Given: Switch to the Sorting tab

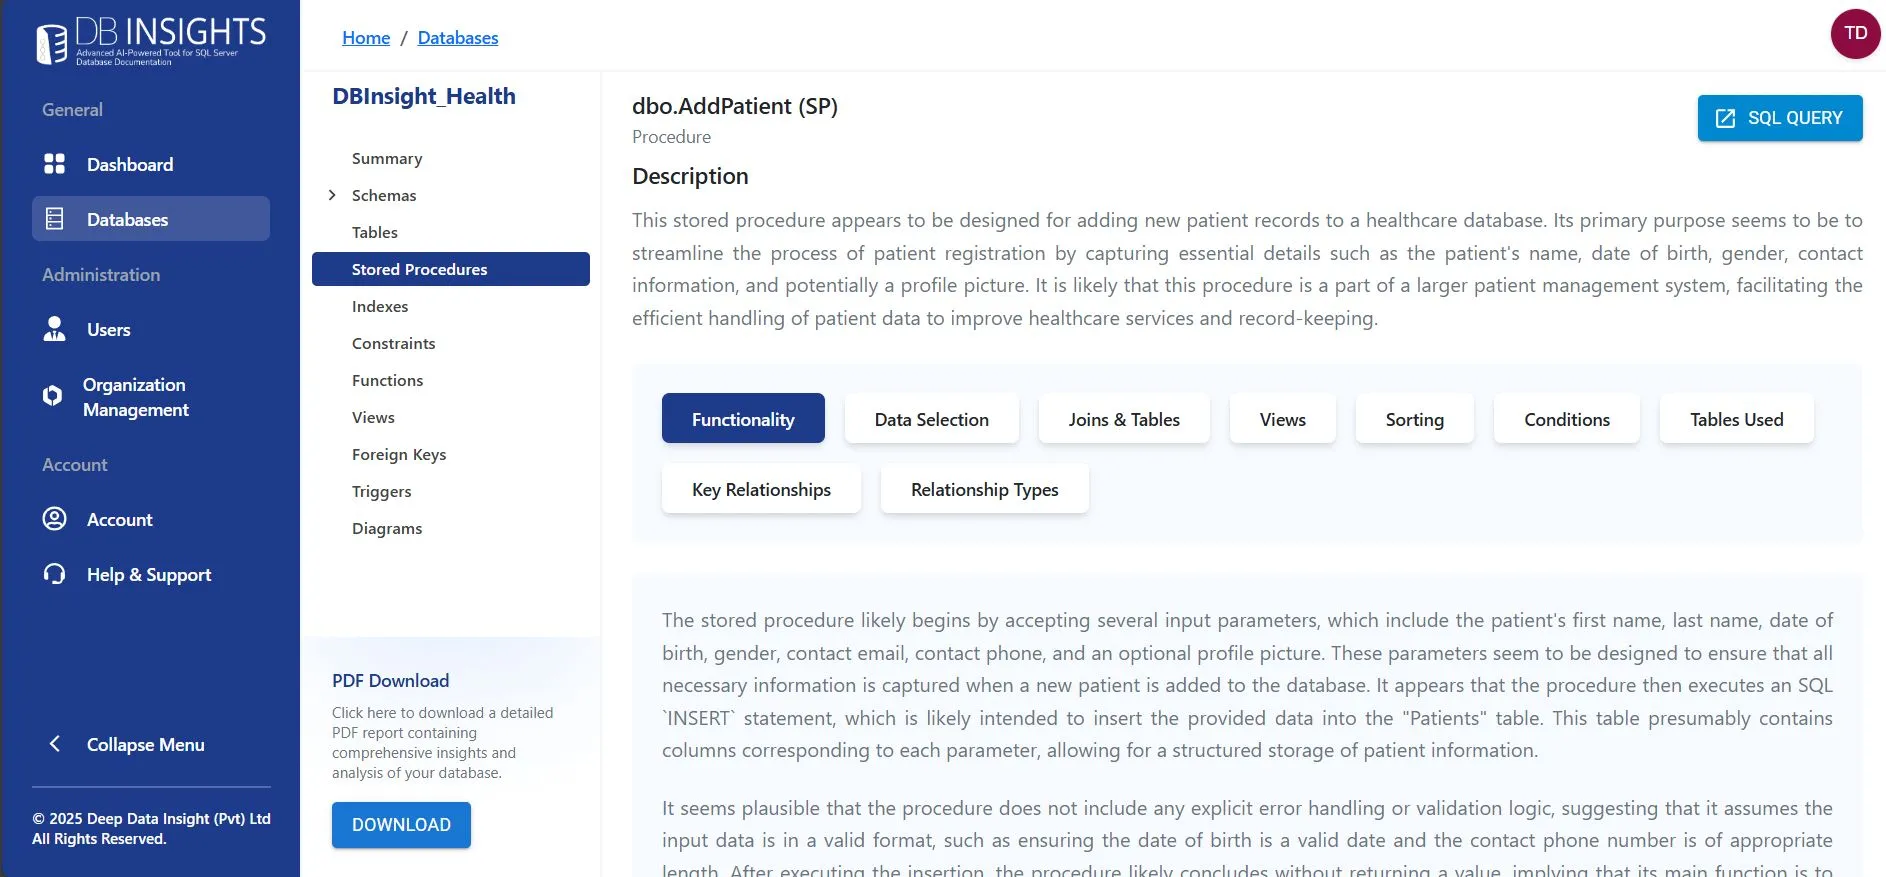Looking at the screenshot, I should [x=1415, y=418].
